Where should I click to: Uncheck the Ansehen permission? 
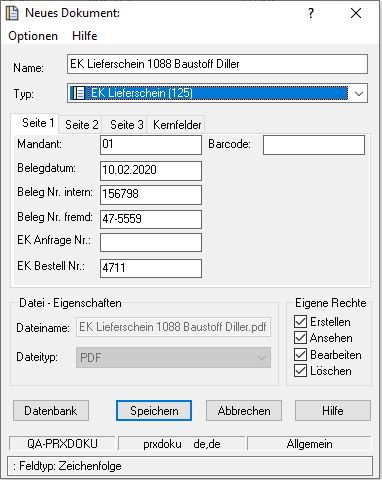300,338
